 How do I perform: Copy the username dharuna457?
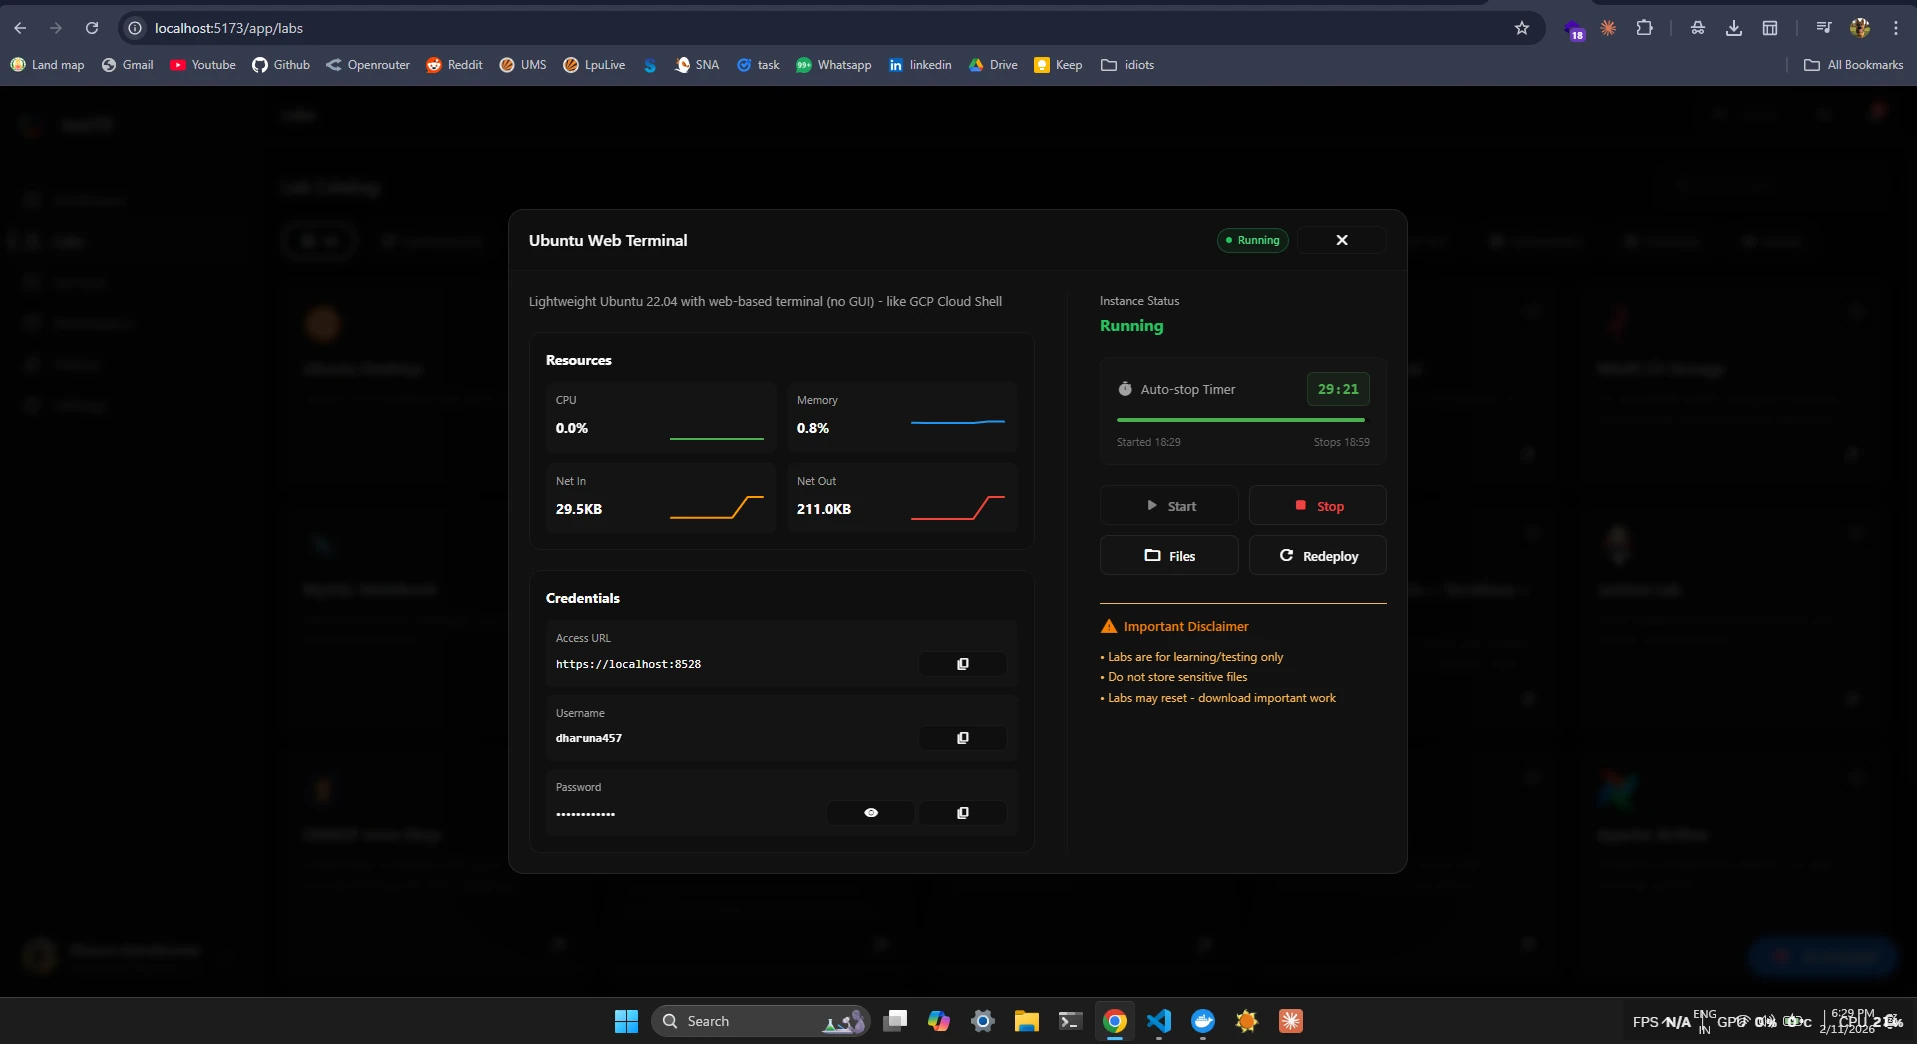pos(962,738)
